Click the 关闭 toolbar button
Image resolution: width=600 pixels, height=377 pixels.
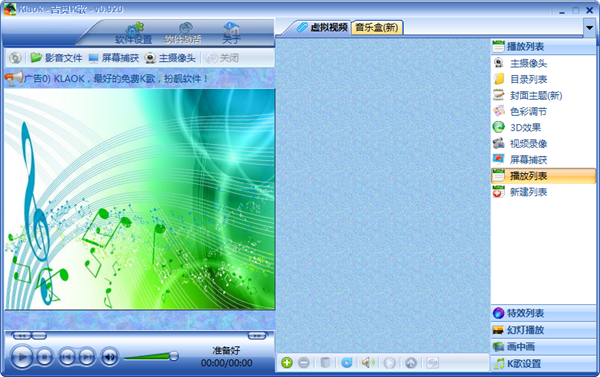pos(222,58)
